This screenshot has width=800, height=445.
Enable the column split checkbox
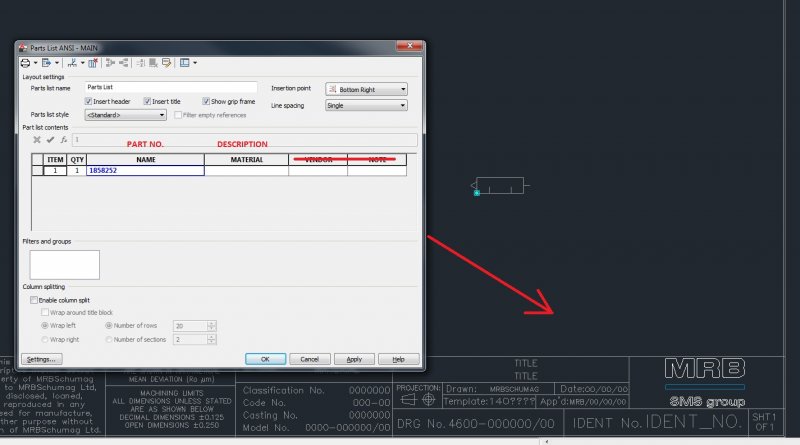pos(34,300)
